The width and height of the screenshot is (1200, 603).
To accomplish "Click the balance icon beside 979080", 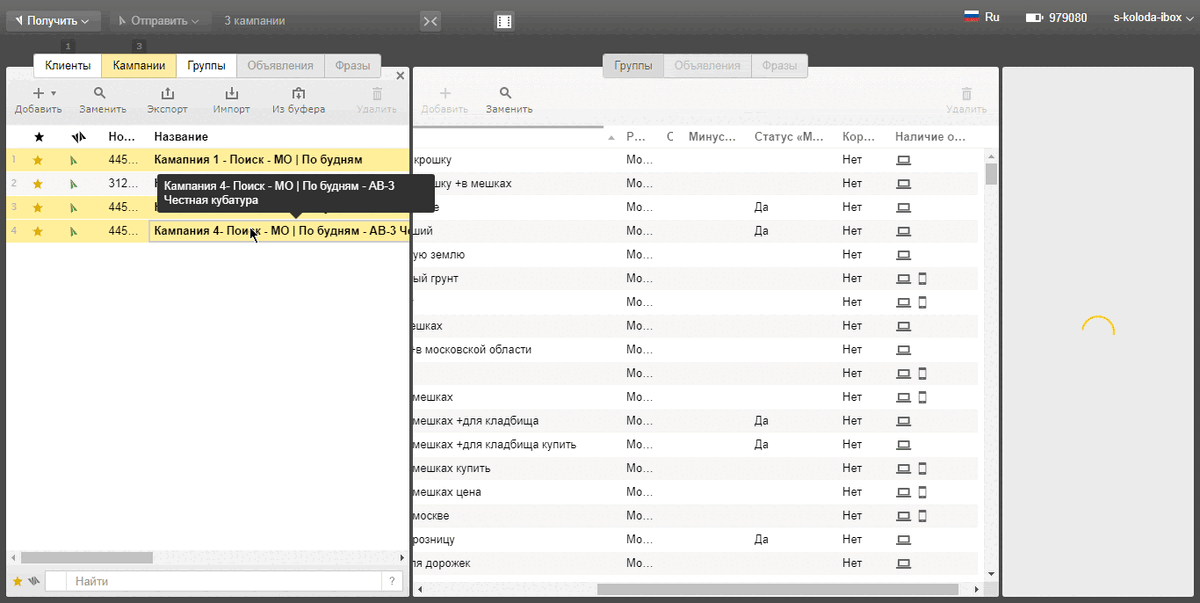I will 1034,18.
